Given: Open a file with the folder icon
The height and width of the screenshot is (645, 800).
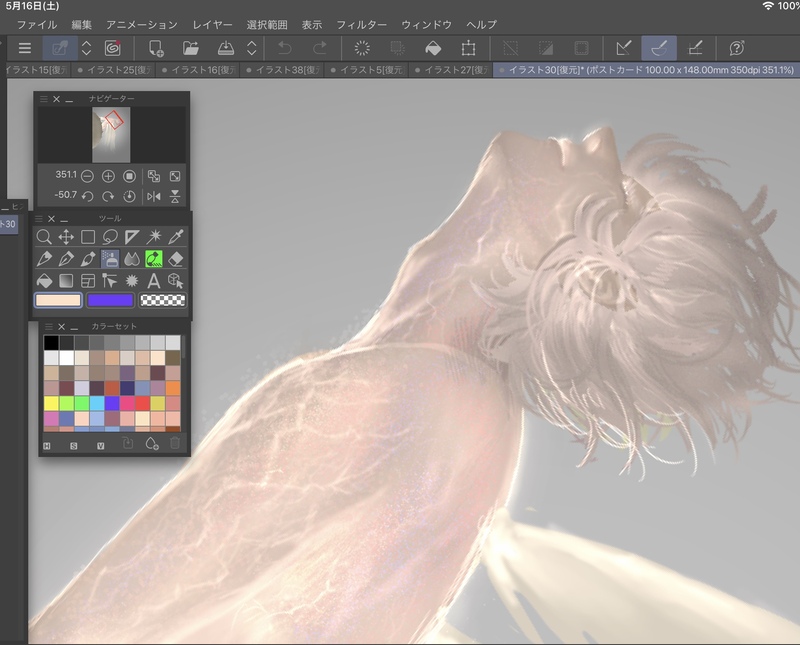Looking at the screenshot, I should click(x=190, y=48).
